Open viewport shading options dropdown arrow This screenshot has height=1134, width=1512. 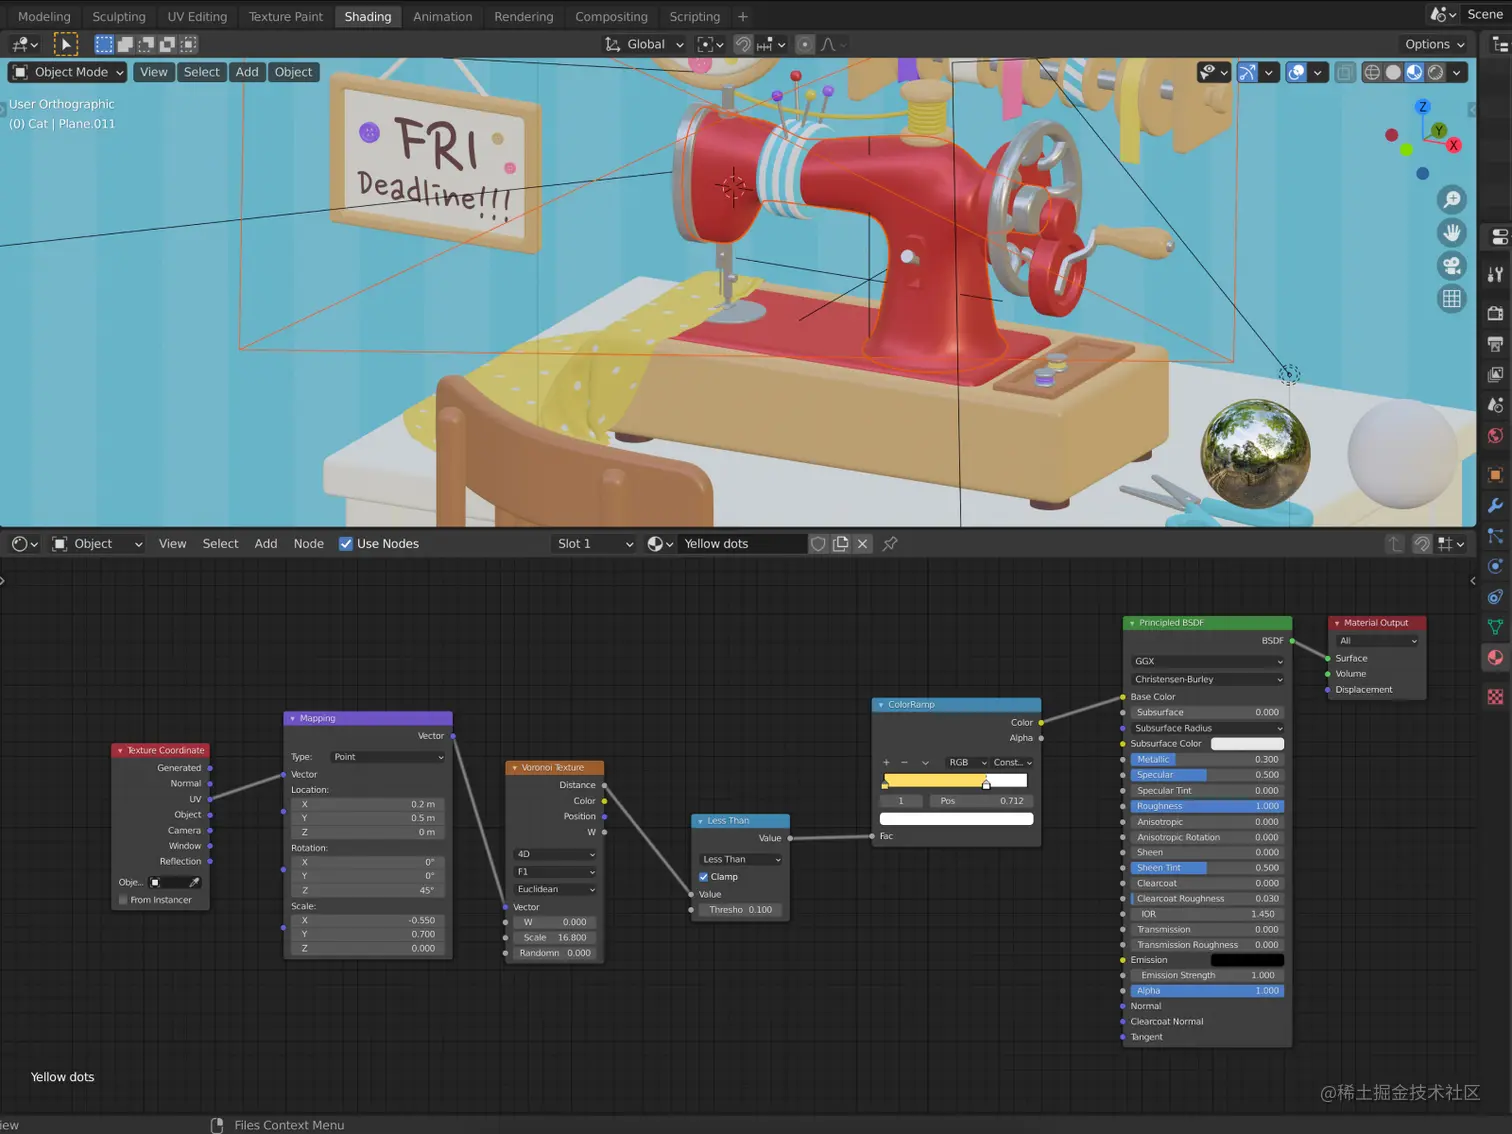pyautogui.click(x=1457, y=72)
